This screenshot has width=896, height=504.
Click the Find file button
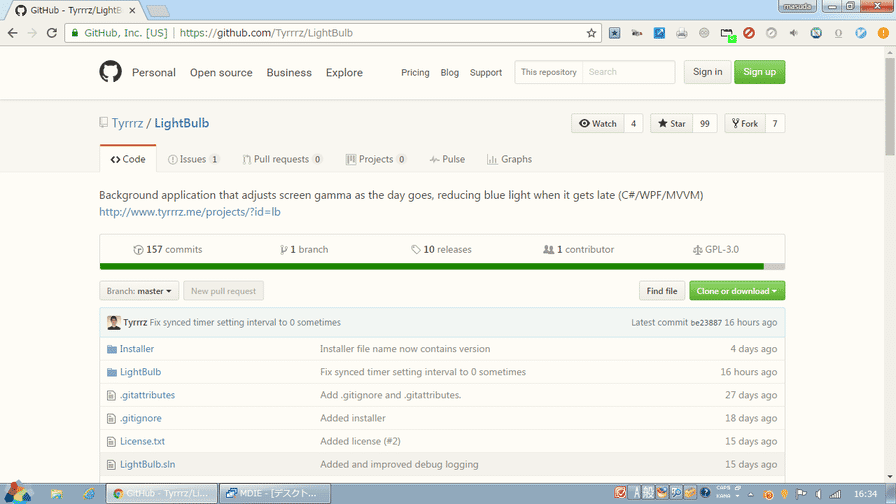coord(662,291)
